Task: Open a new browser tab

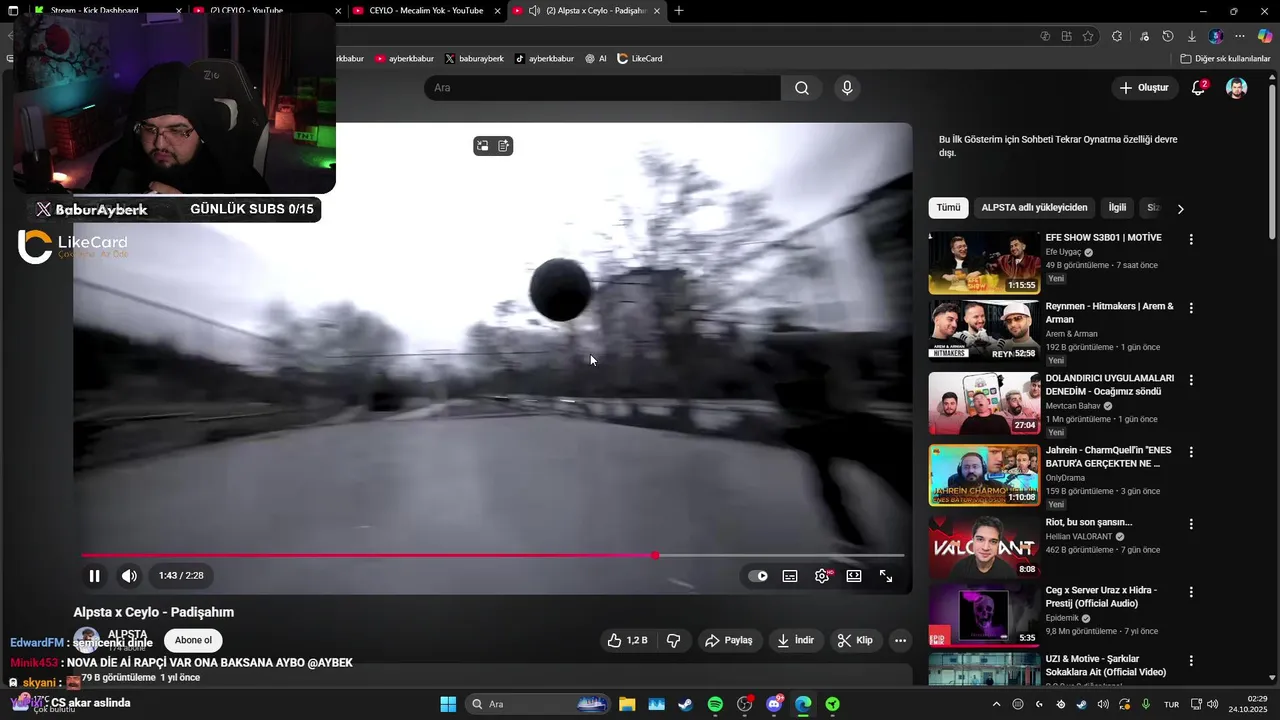Action: point(679,10)
